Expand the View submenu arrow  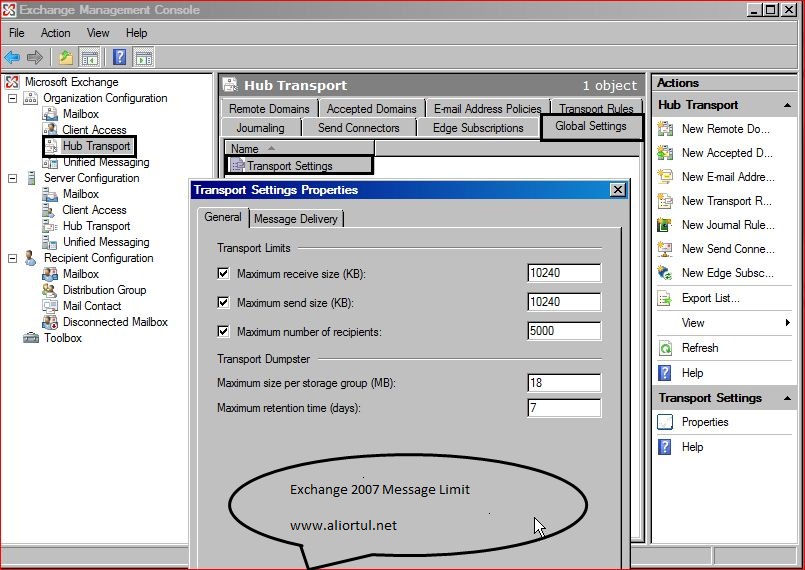[788, 322]
